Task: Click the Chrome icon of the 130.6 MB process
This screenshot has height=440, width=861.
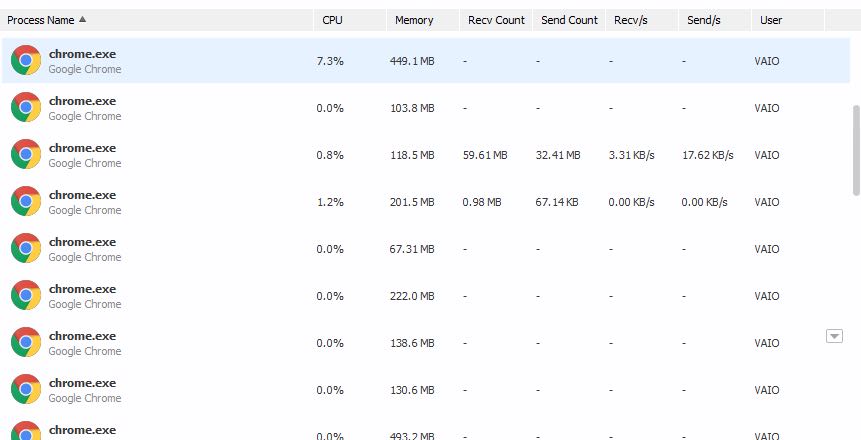Action: click(x=26, y=389)
